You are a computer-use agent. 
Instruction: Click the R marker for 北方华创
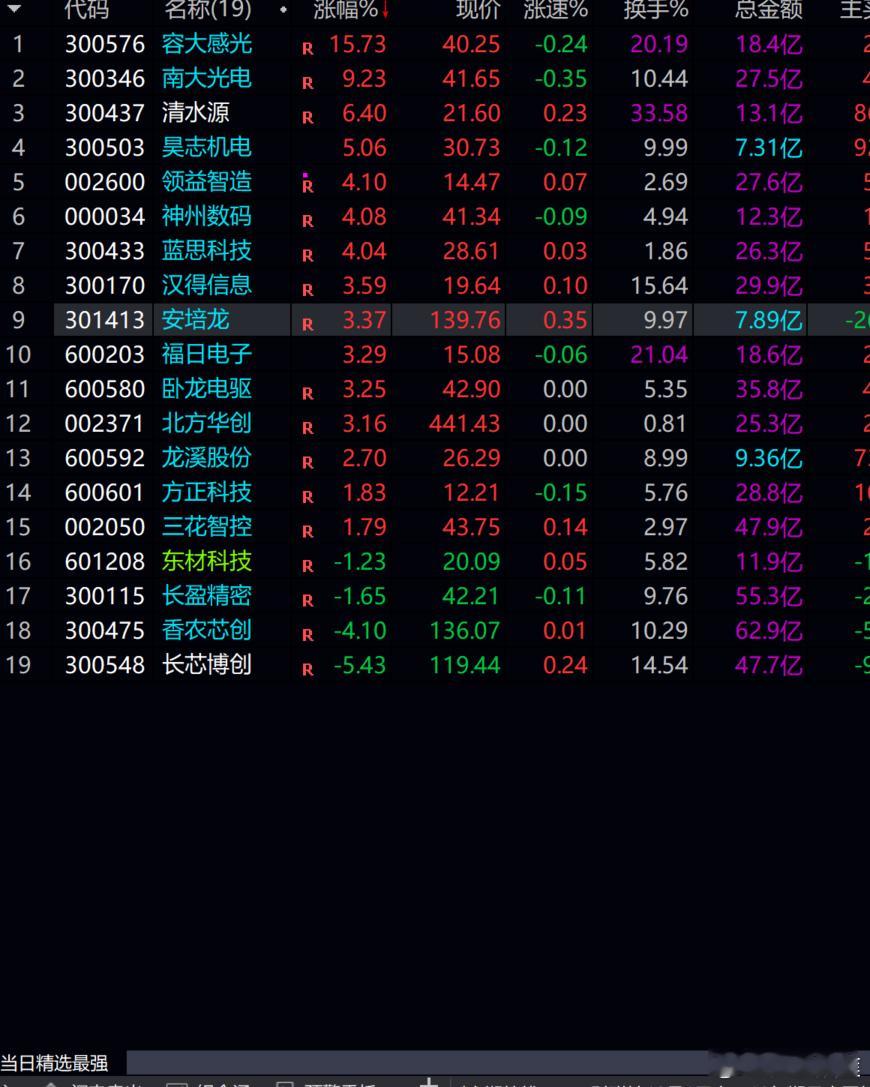pos(308,428)
